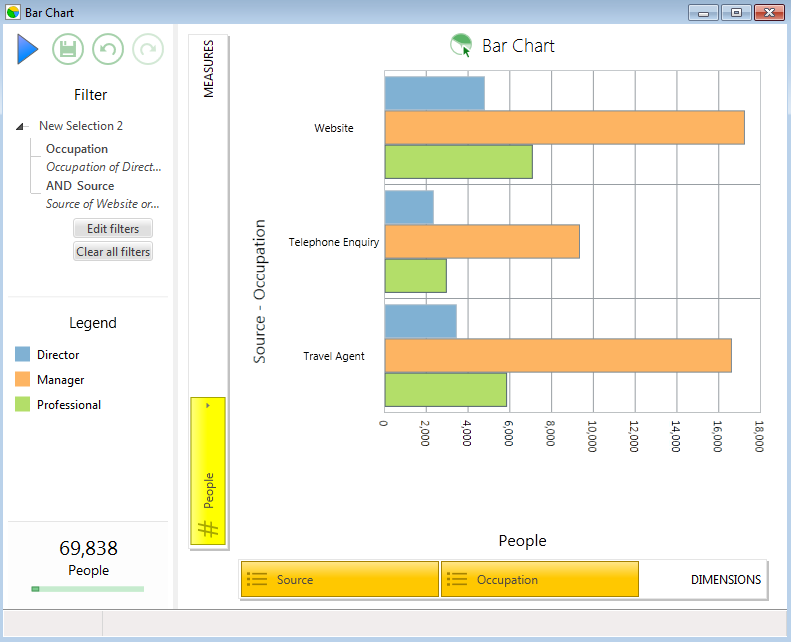
Task: Click the Director blue legend swatch
Action: pos(22,354)
